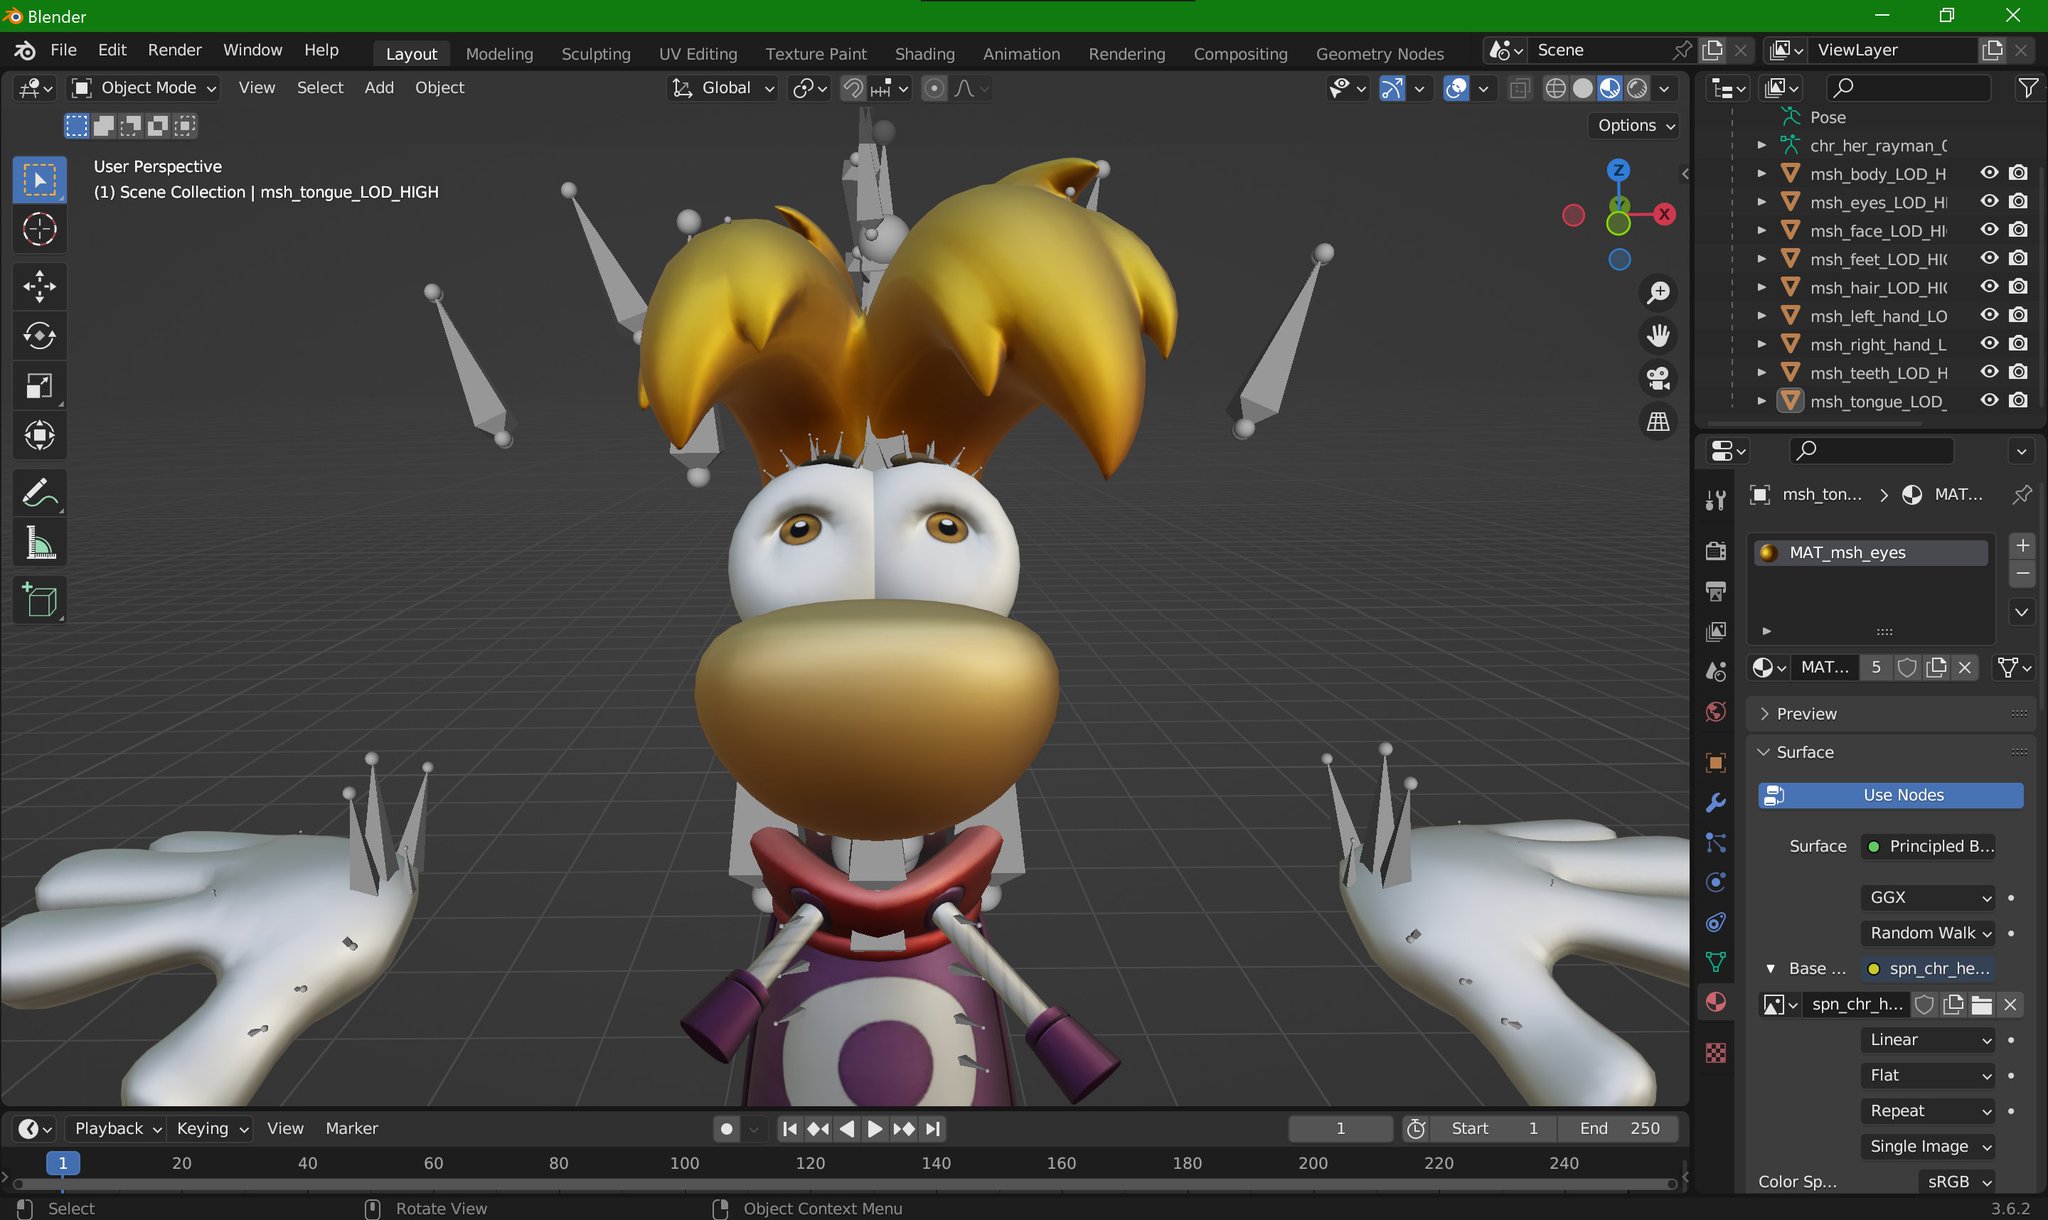Open the Random Walk subsurface dropdown
The width and height of the screenshot is (2048, 1220).
point(1927,933)
